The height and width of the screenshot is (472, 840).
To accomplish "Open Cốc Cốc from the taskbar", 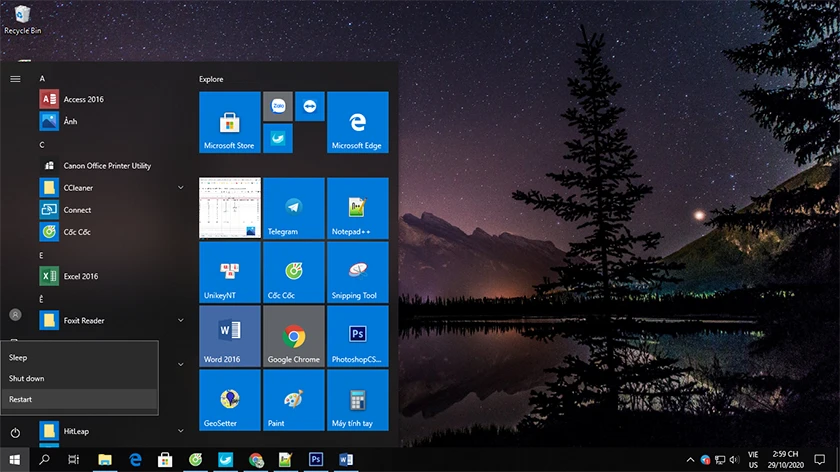I will (196, 460).
